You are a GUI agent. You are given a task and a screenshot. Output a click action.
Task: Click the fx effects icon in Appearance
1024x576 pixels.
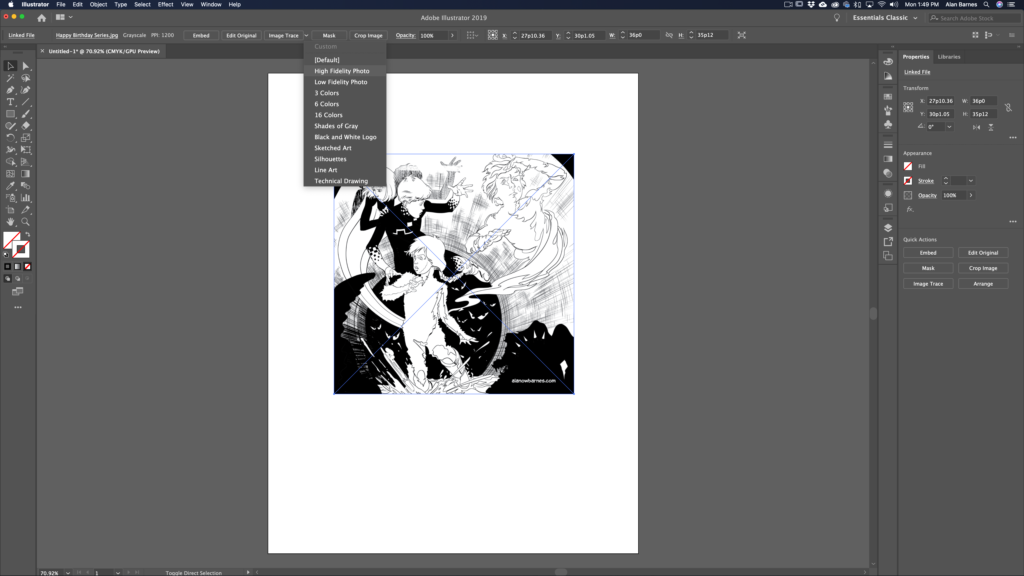909,209
